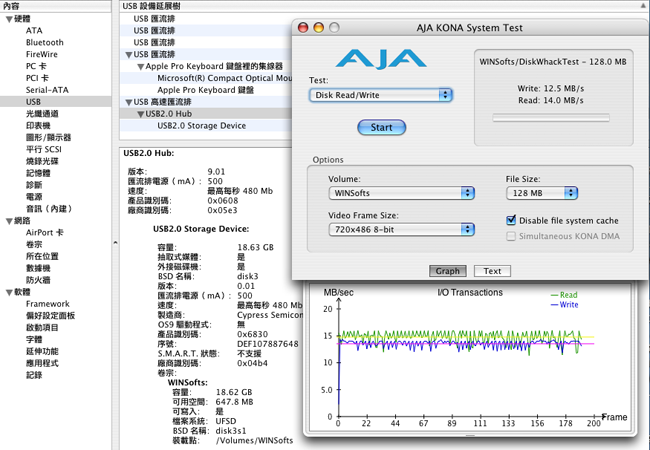Select 啟動項目 in the sidebar
650x450 pixels.
(x=42, y=327)
